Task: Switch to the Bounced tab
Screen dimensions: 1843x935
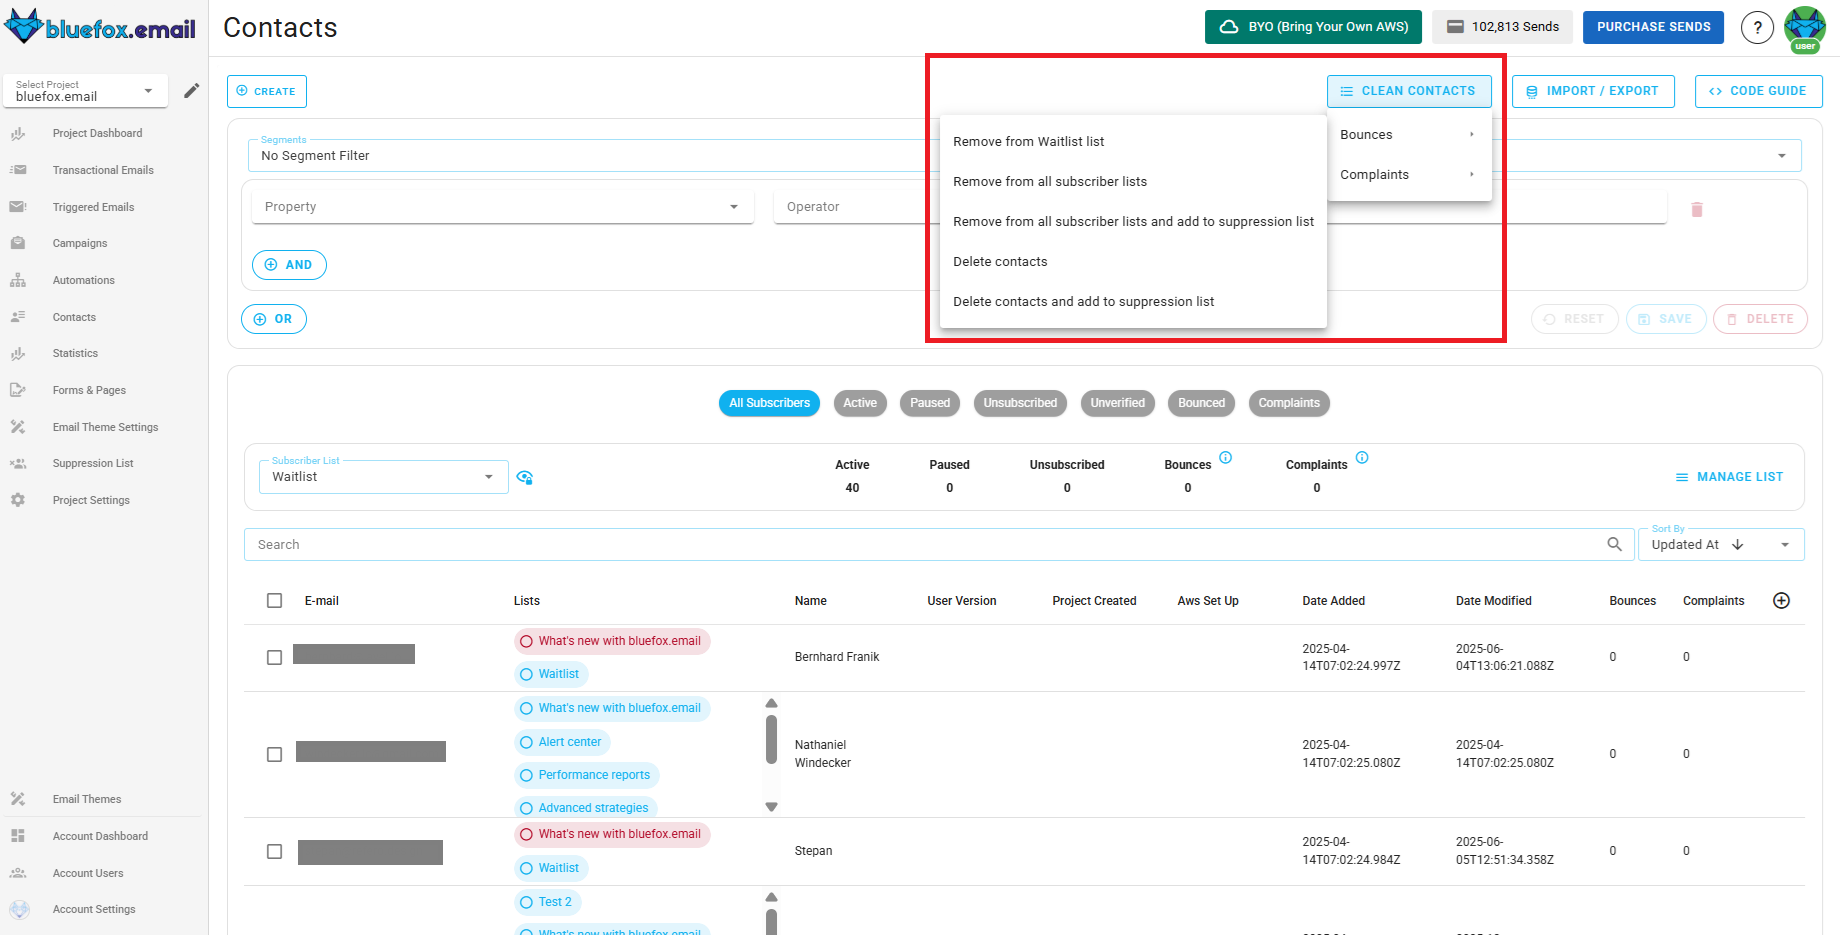Action: pos(1201,403)
